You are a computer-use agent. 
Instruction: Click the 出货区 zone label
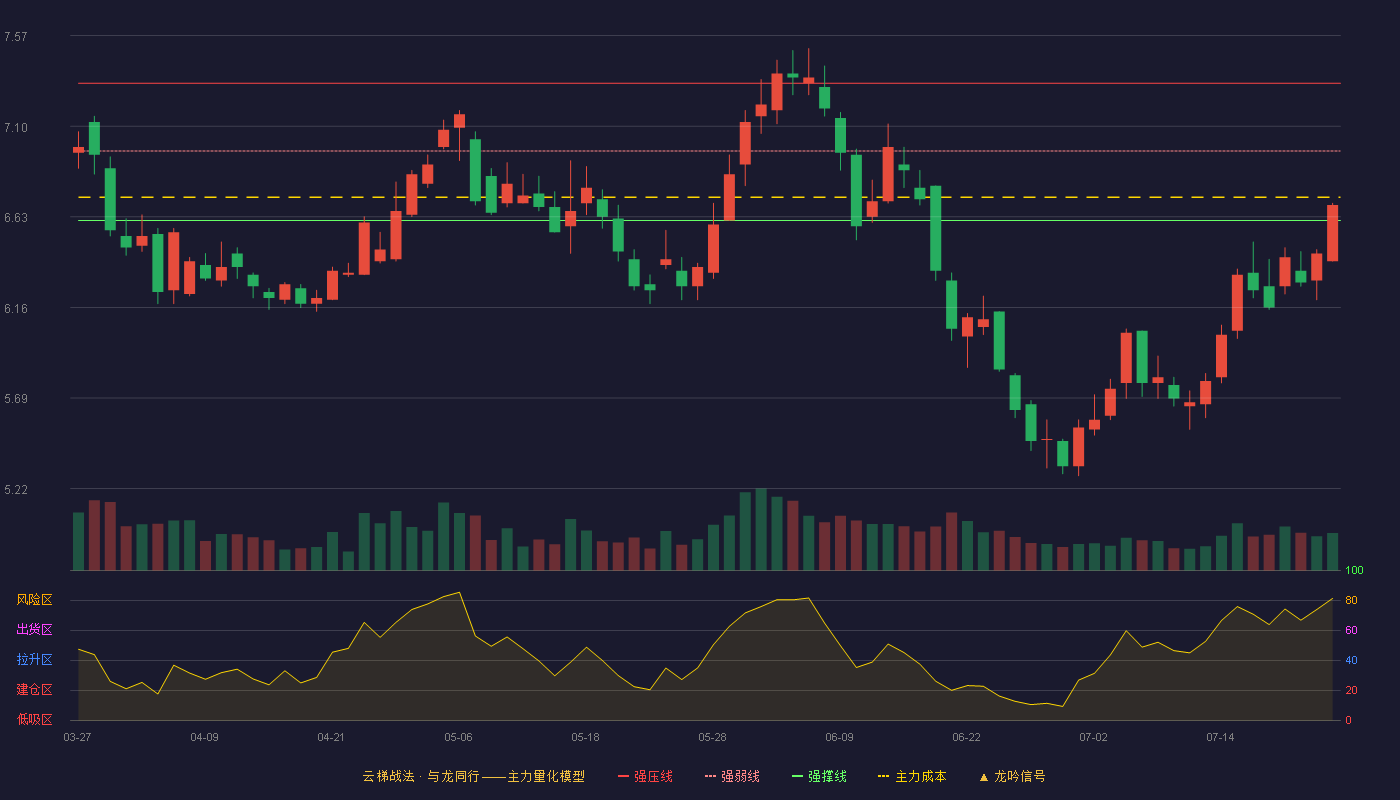pyautogui.click(x=34, y=630)
